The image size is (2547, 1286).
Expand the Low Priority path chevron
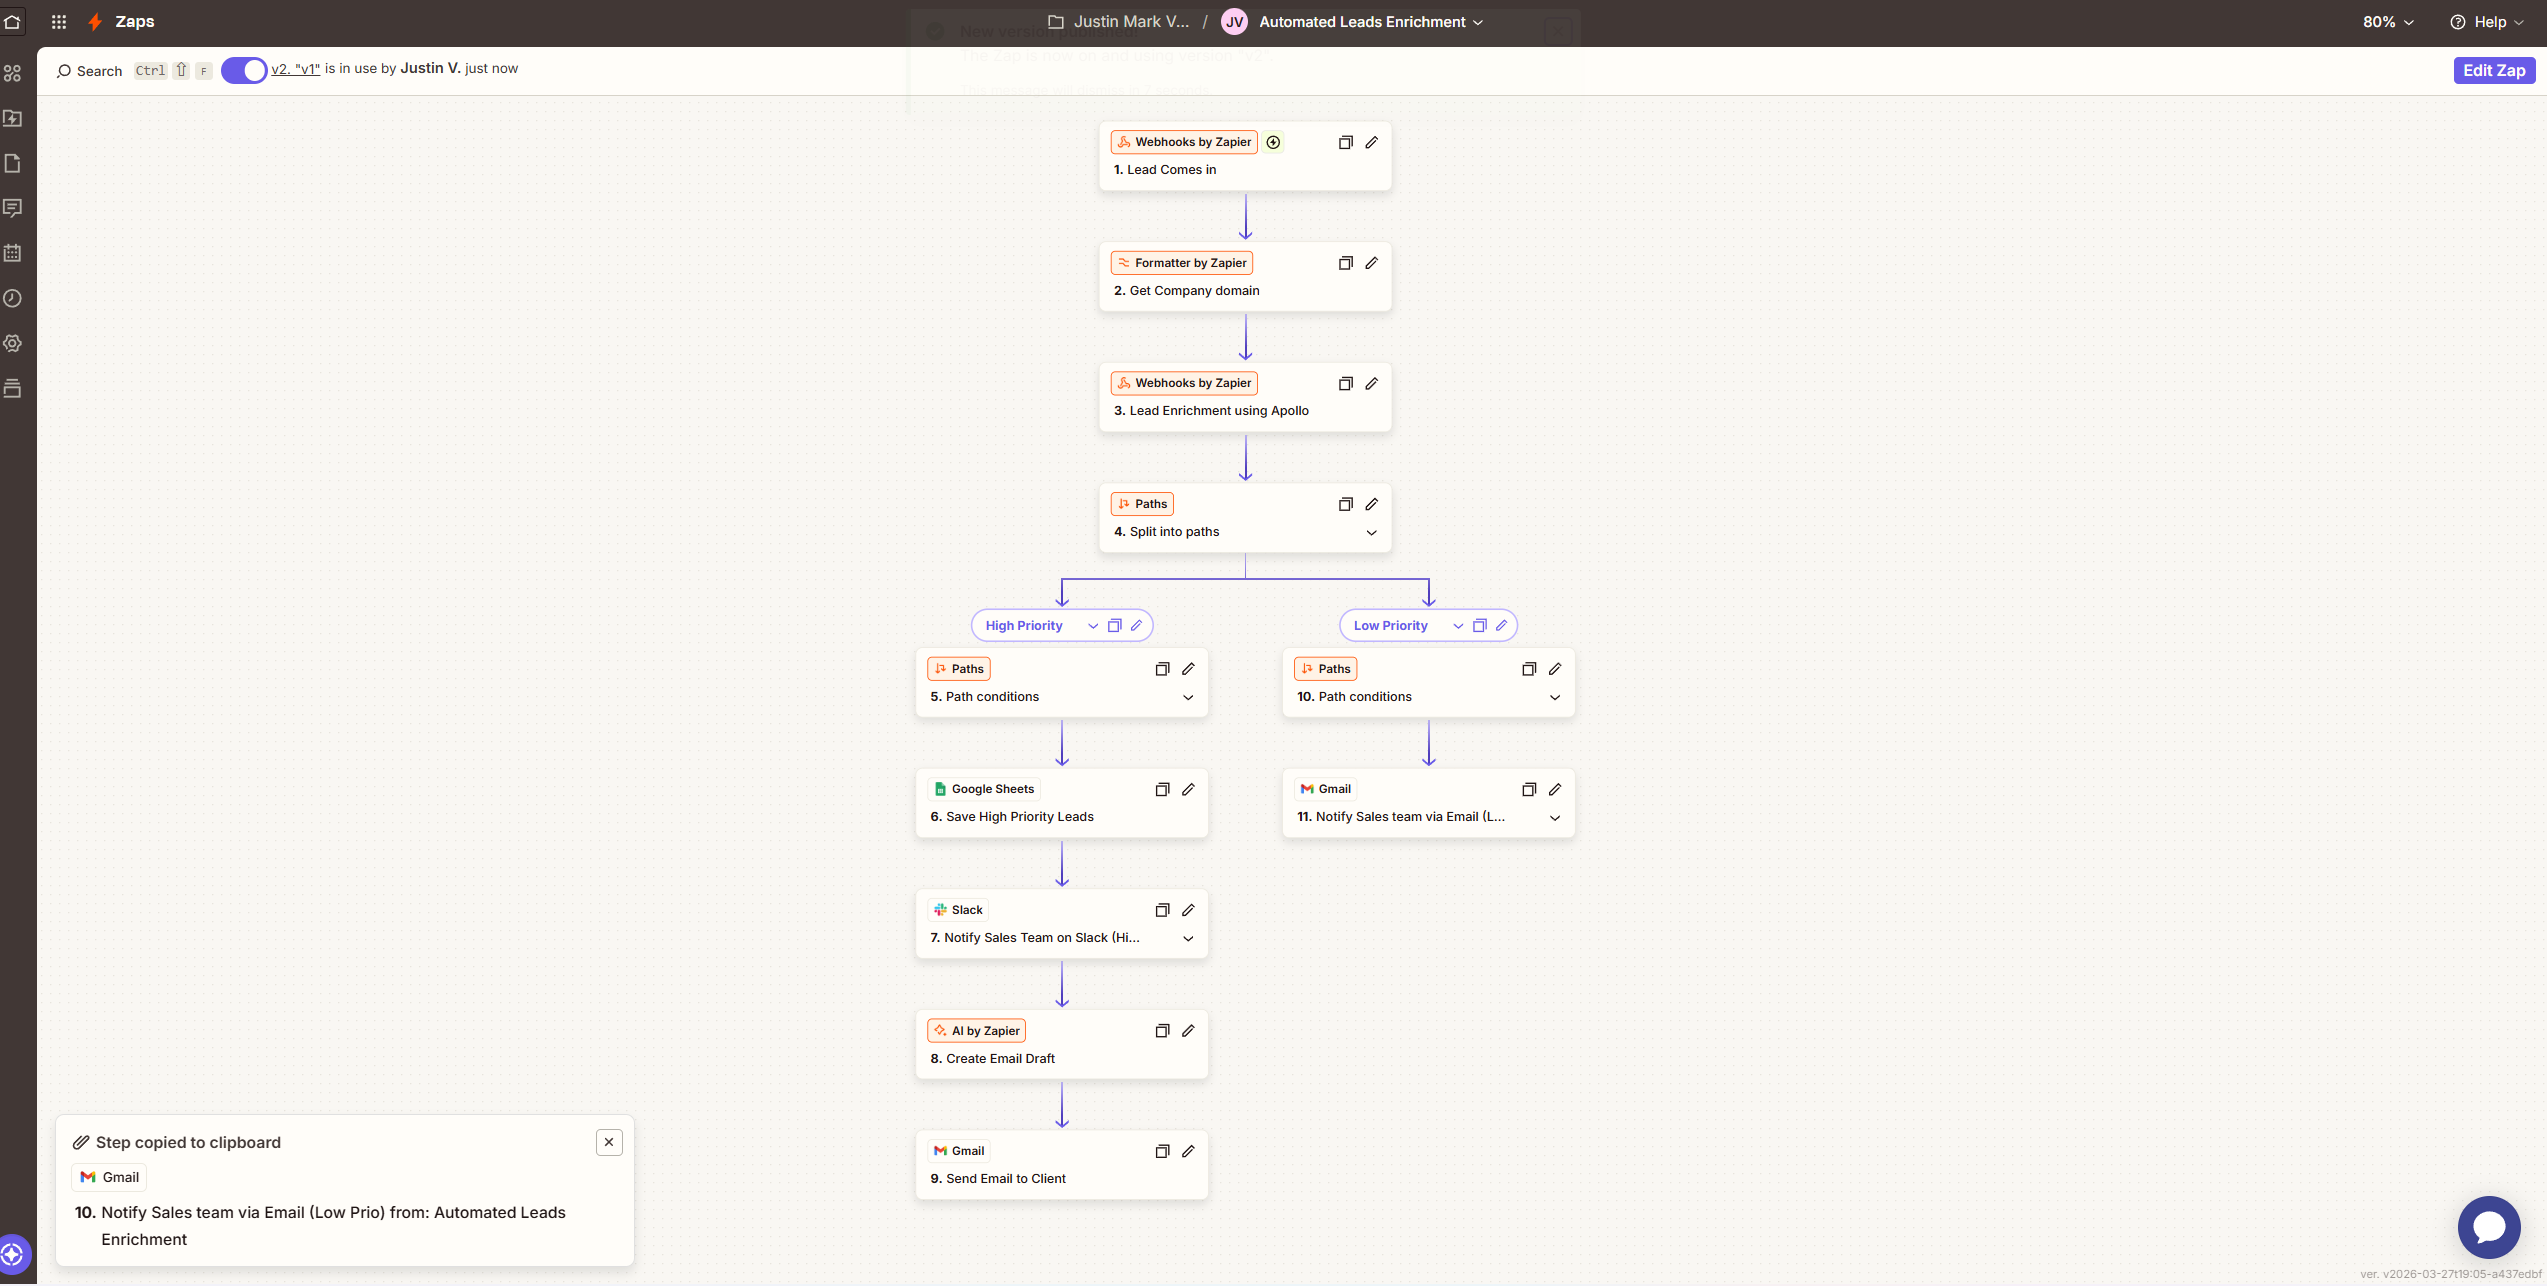[x=1458, y=626]
